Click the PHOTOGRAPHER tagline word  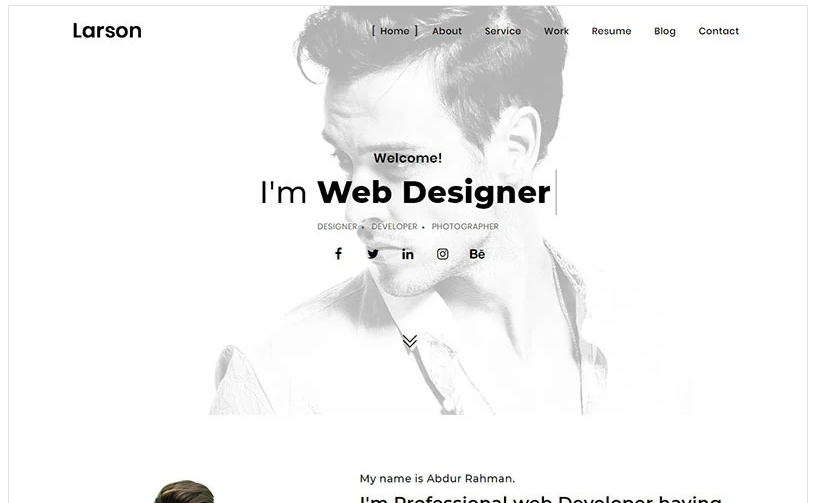(465, 226)
